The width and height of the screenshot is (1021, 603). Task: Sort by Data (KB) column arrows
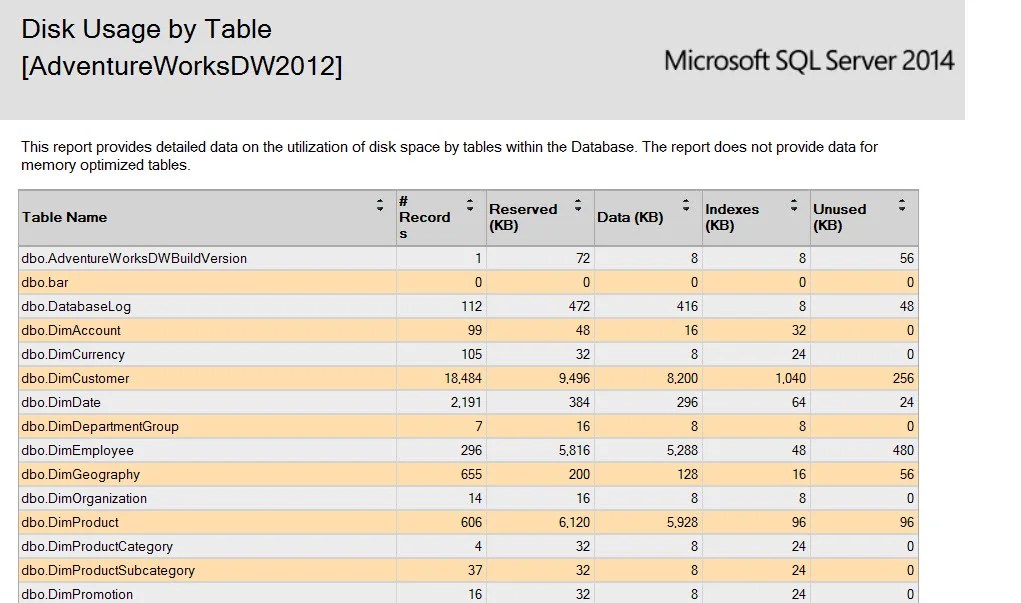pos(686,205)
